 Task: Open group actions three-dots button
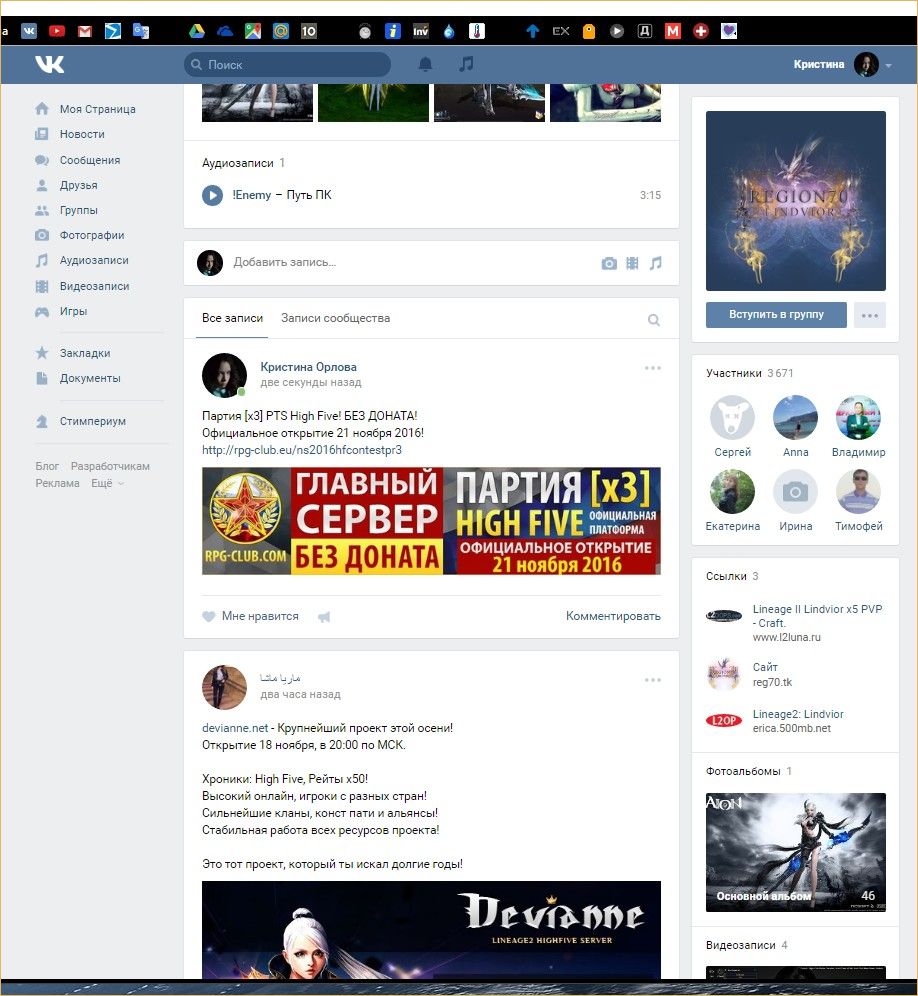tap(870, 315)
